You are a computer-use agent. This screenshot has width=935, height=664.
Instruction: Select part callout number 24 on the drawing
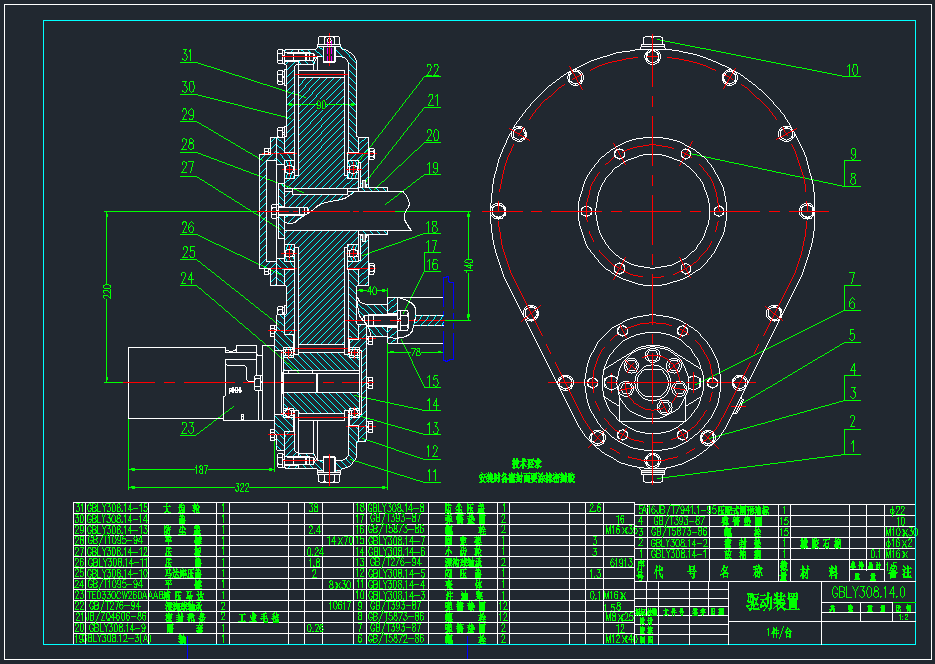click(x=187, y=278)
